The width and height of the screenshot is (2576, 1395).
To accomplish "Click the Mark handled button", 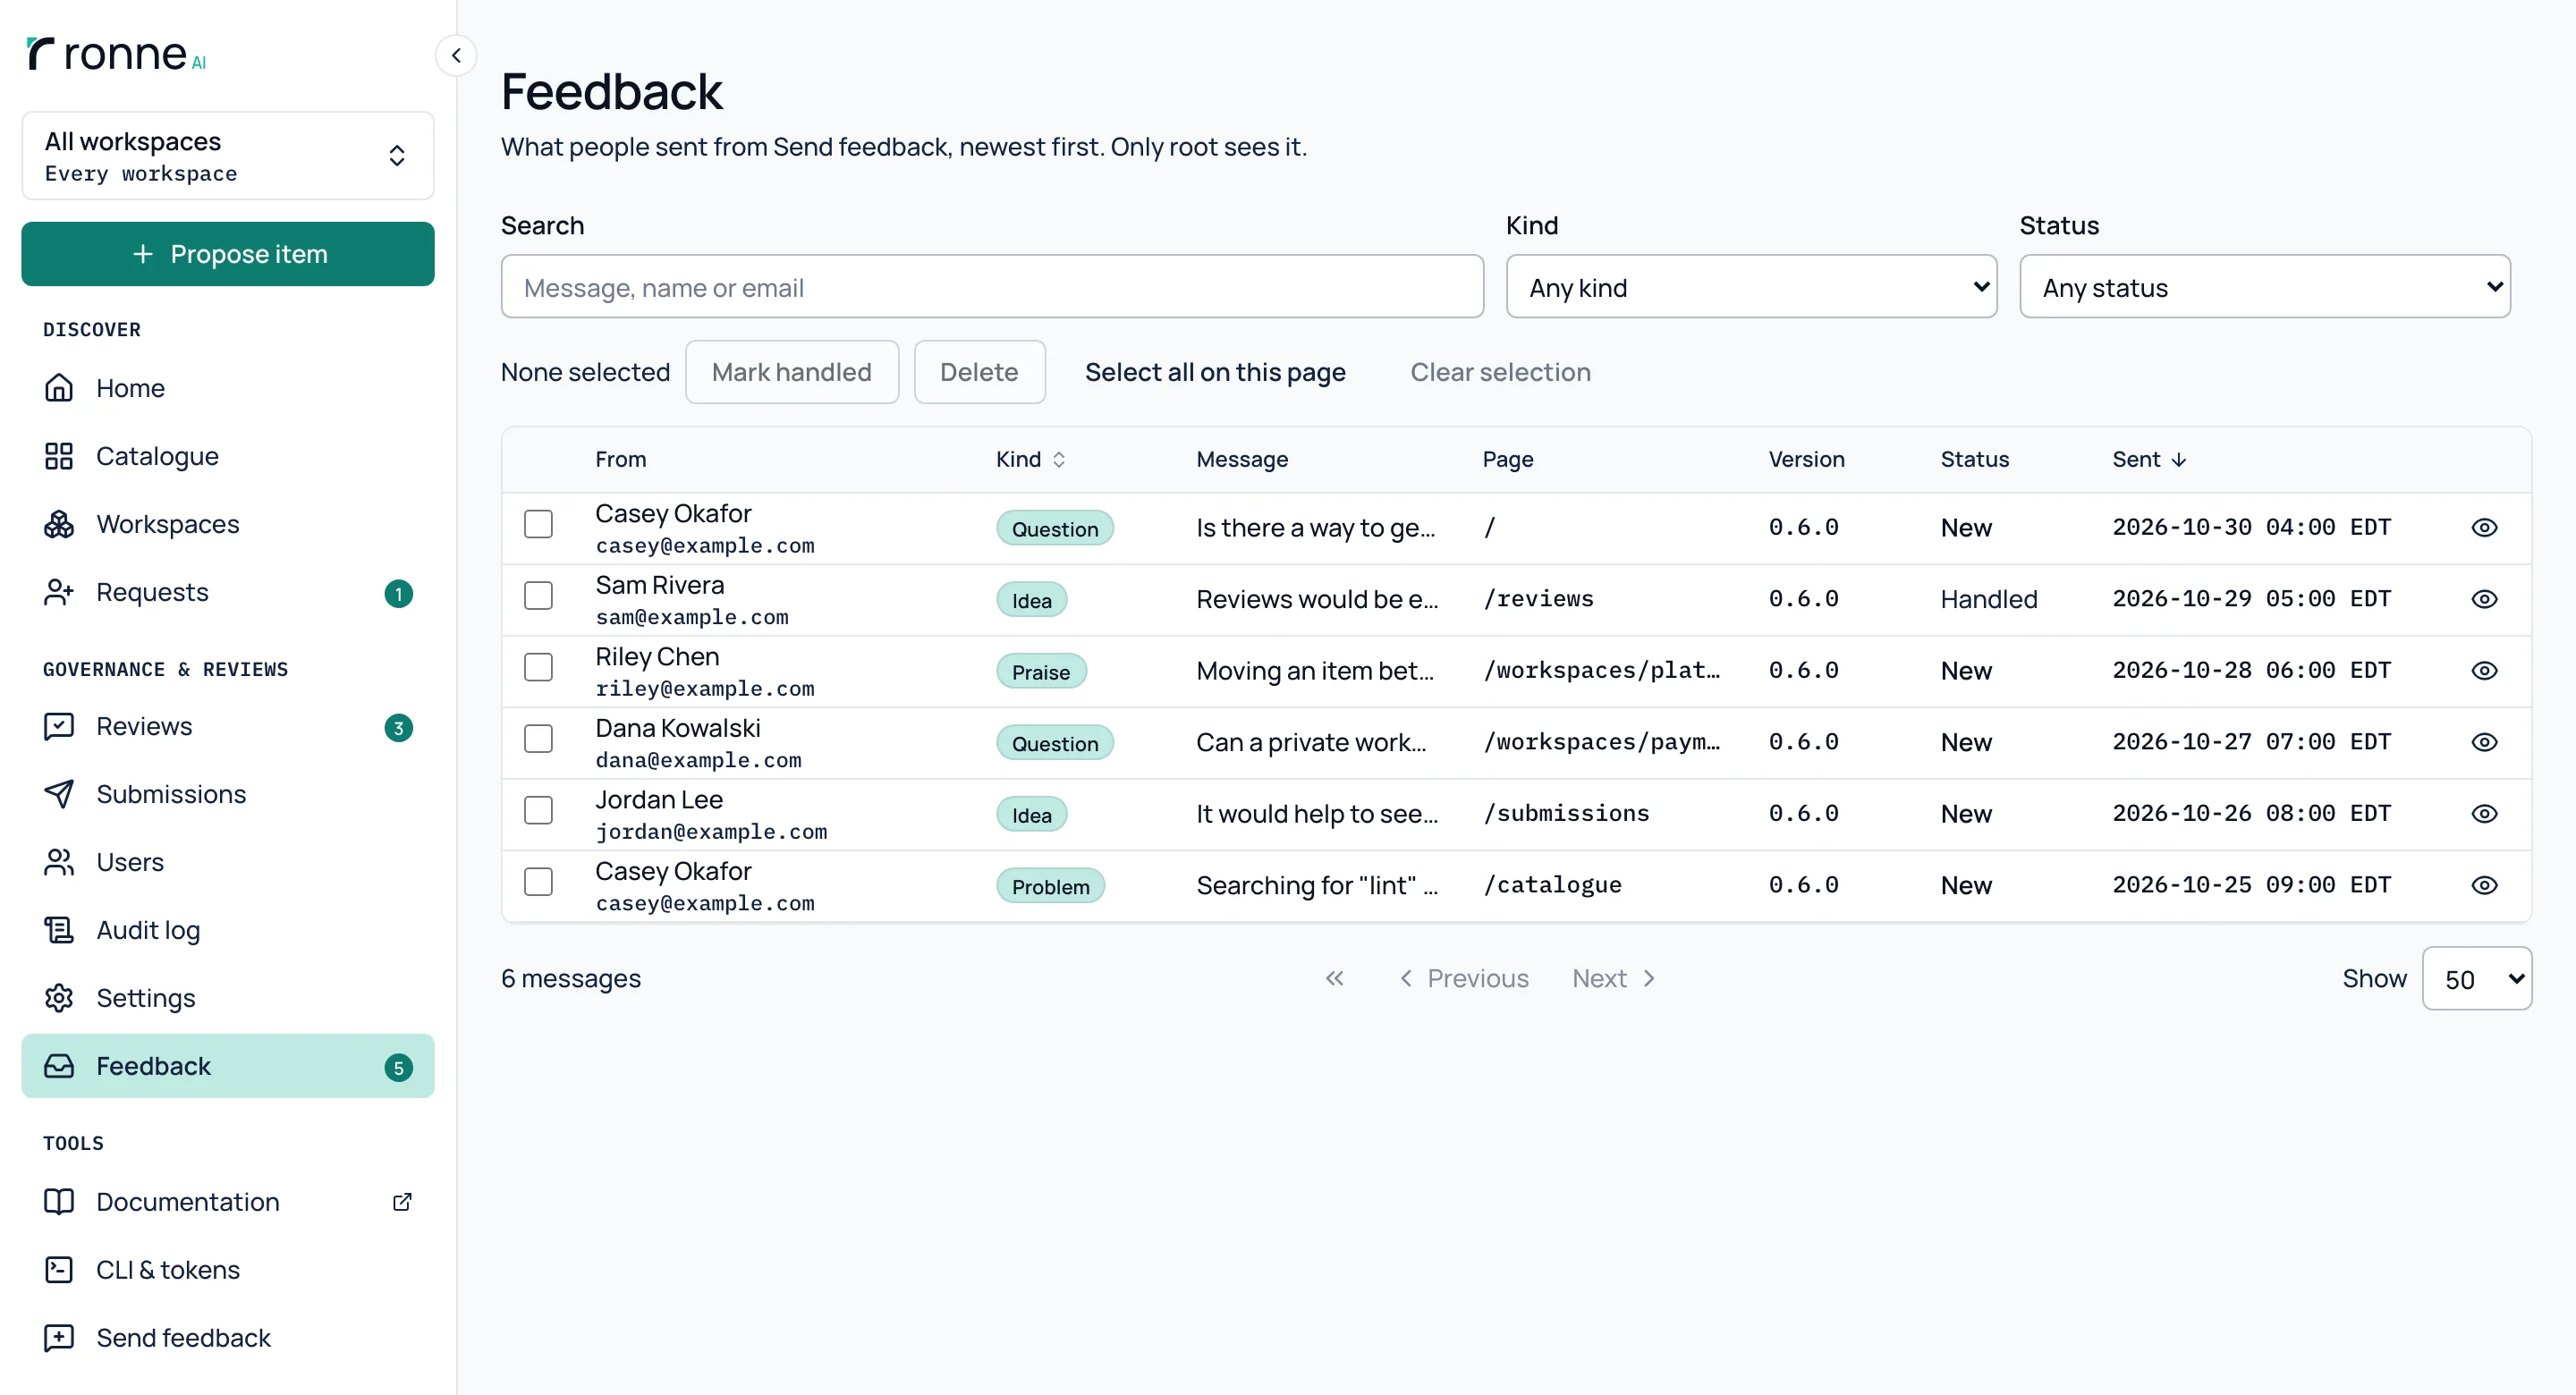I will (791, 372).
